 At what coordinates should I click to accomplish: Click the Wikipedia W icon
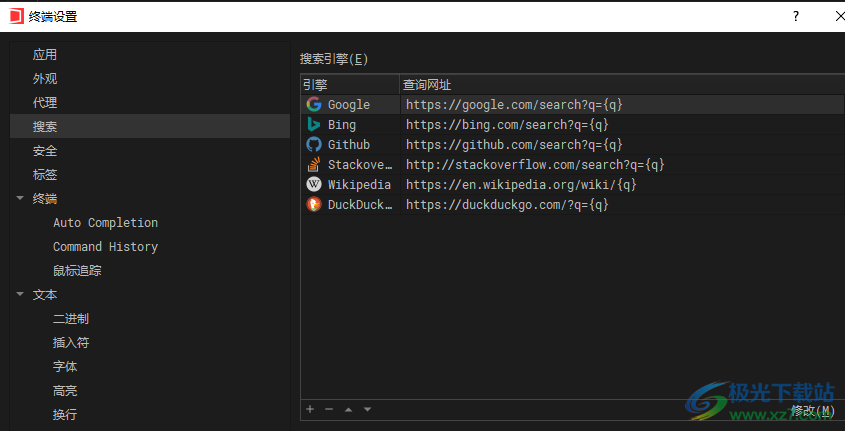coord(314,184)
